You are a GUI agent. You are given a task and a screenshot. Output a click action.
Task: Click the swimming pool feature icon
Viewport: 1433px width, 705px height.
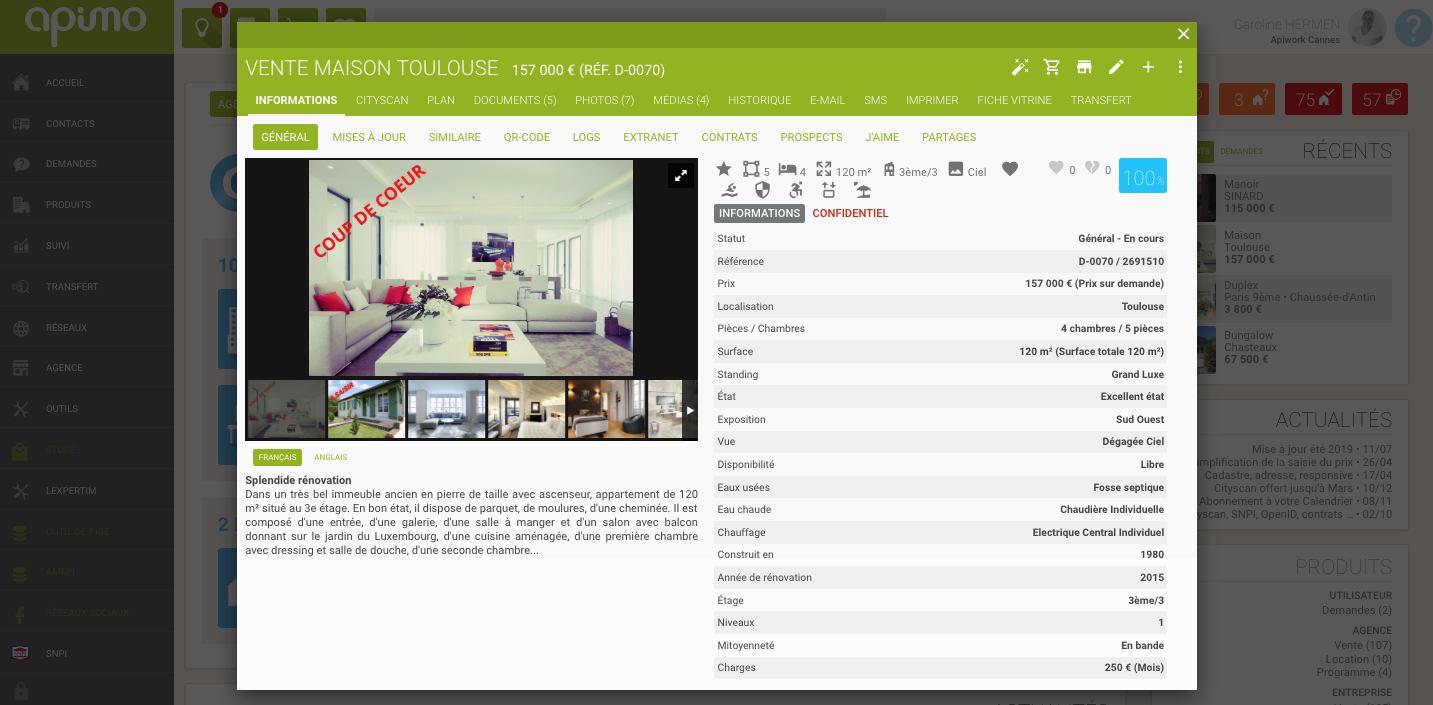point(731,190)
